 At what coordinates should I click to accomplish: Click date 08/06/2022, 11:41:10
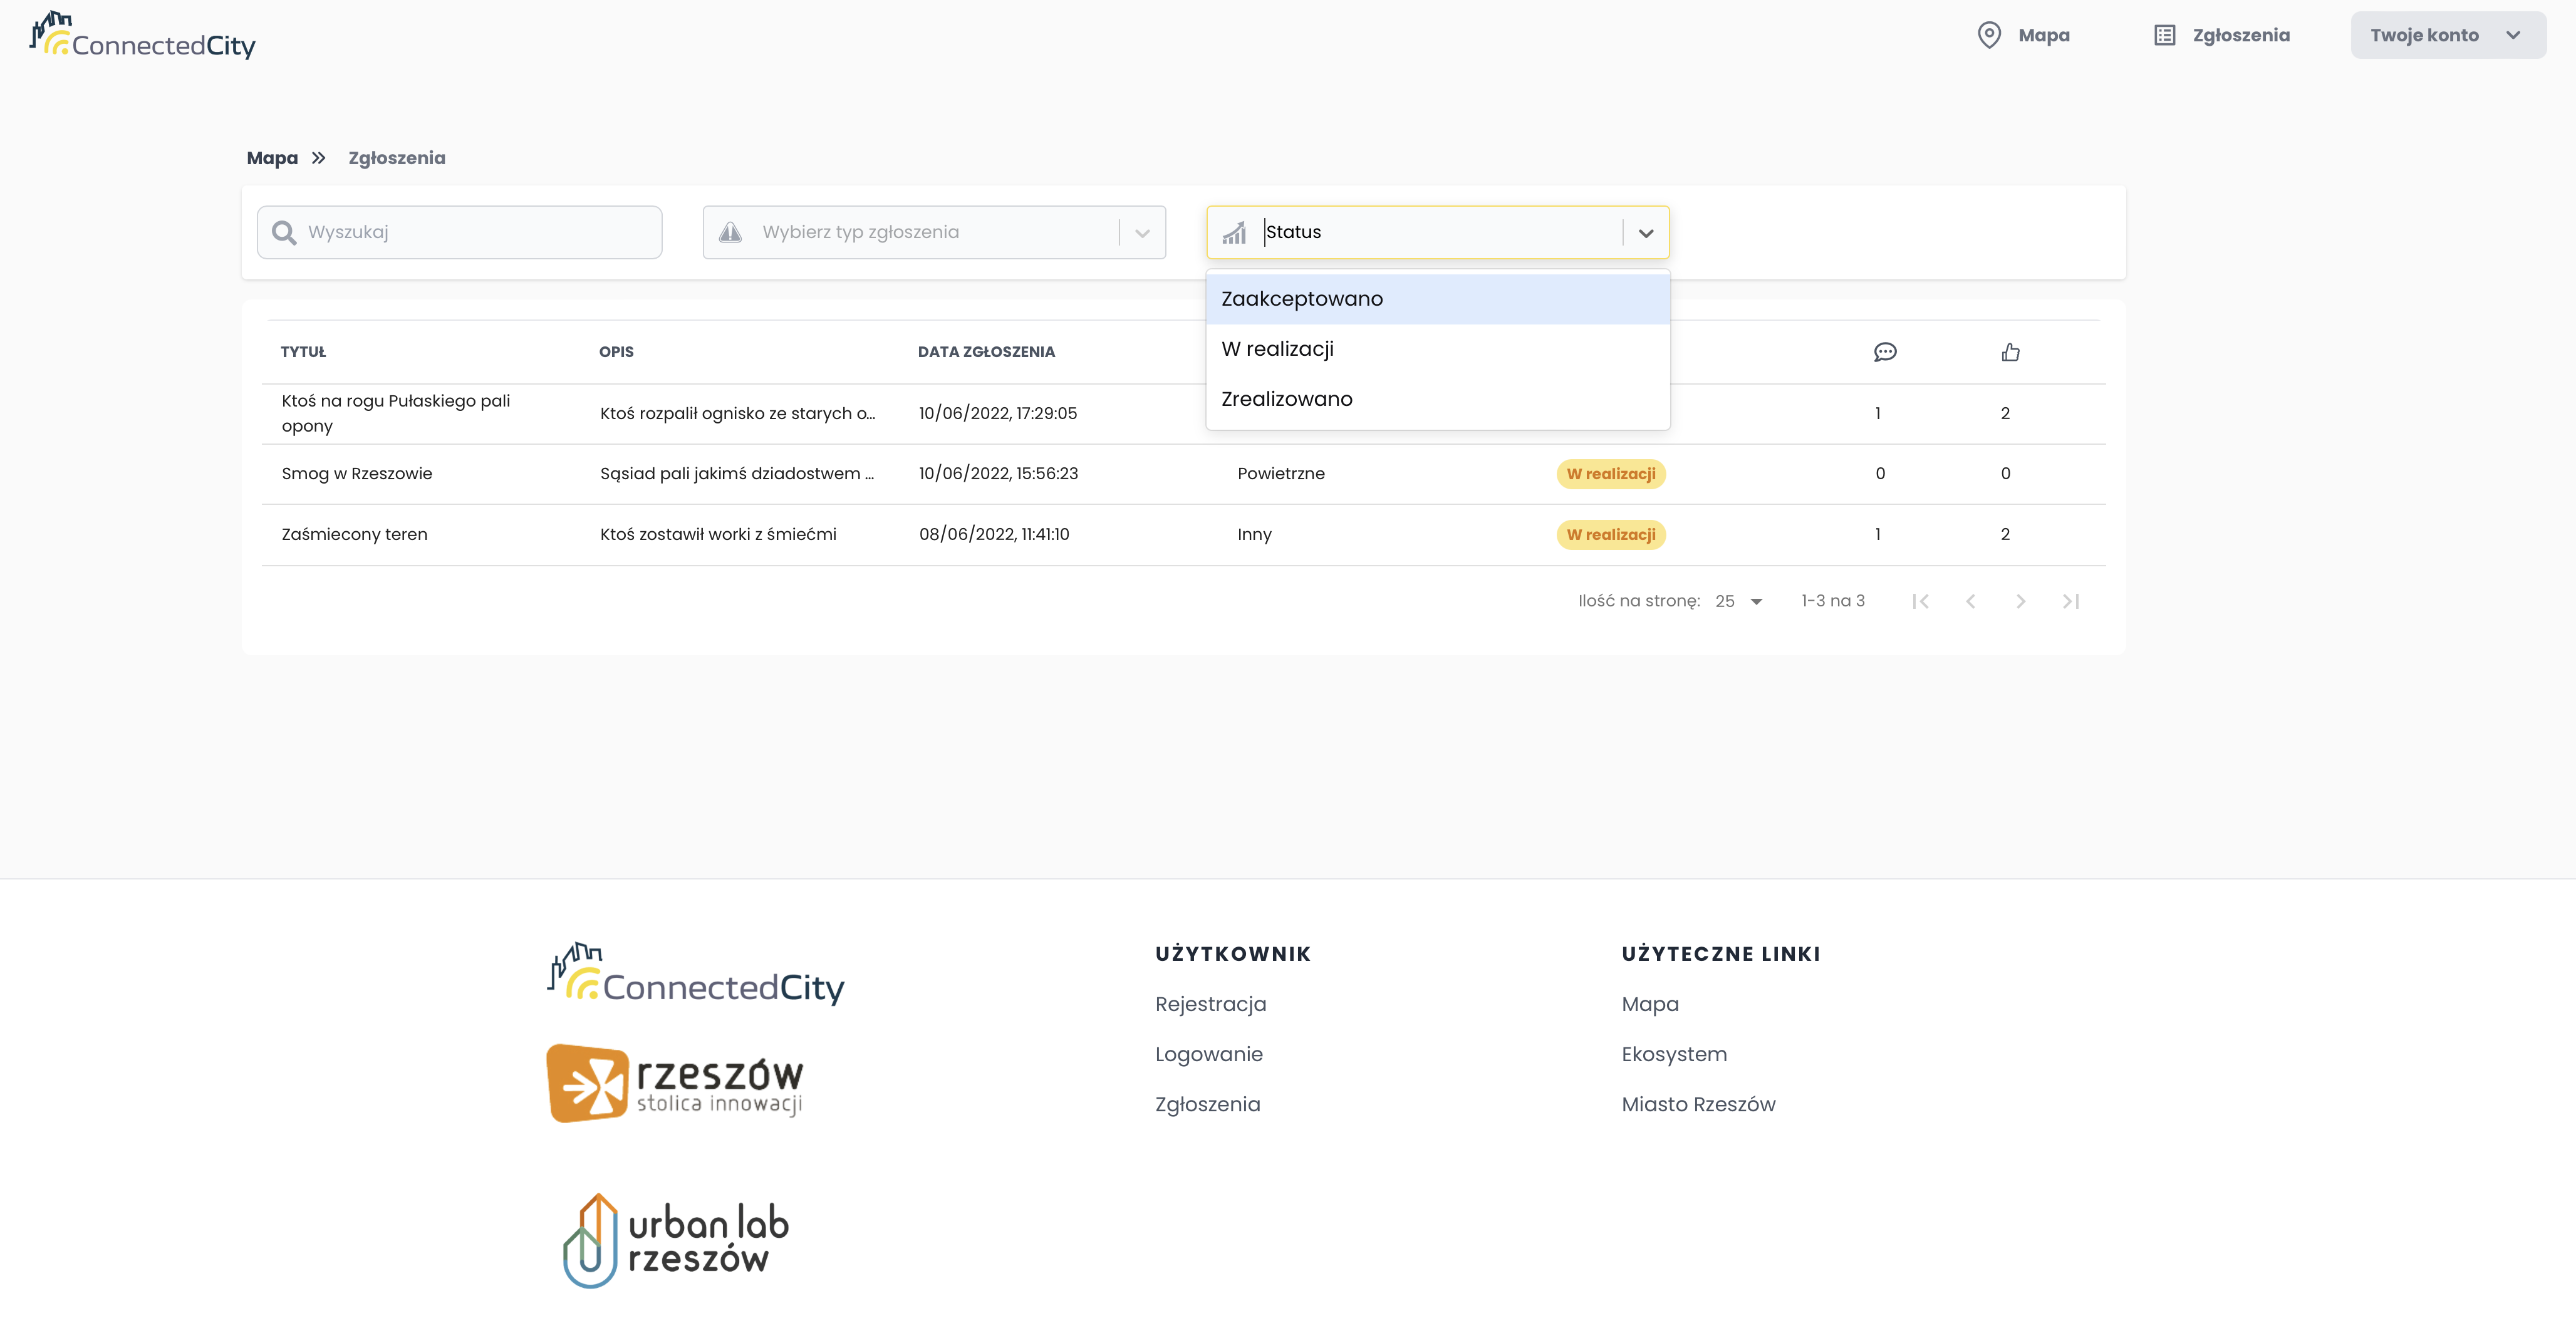(994, 535)
